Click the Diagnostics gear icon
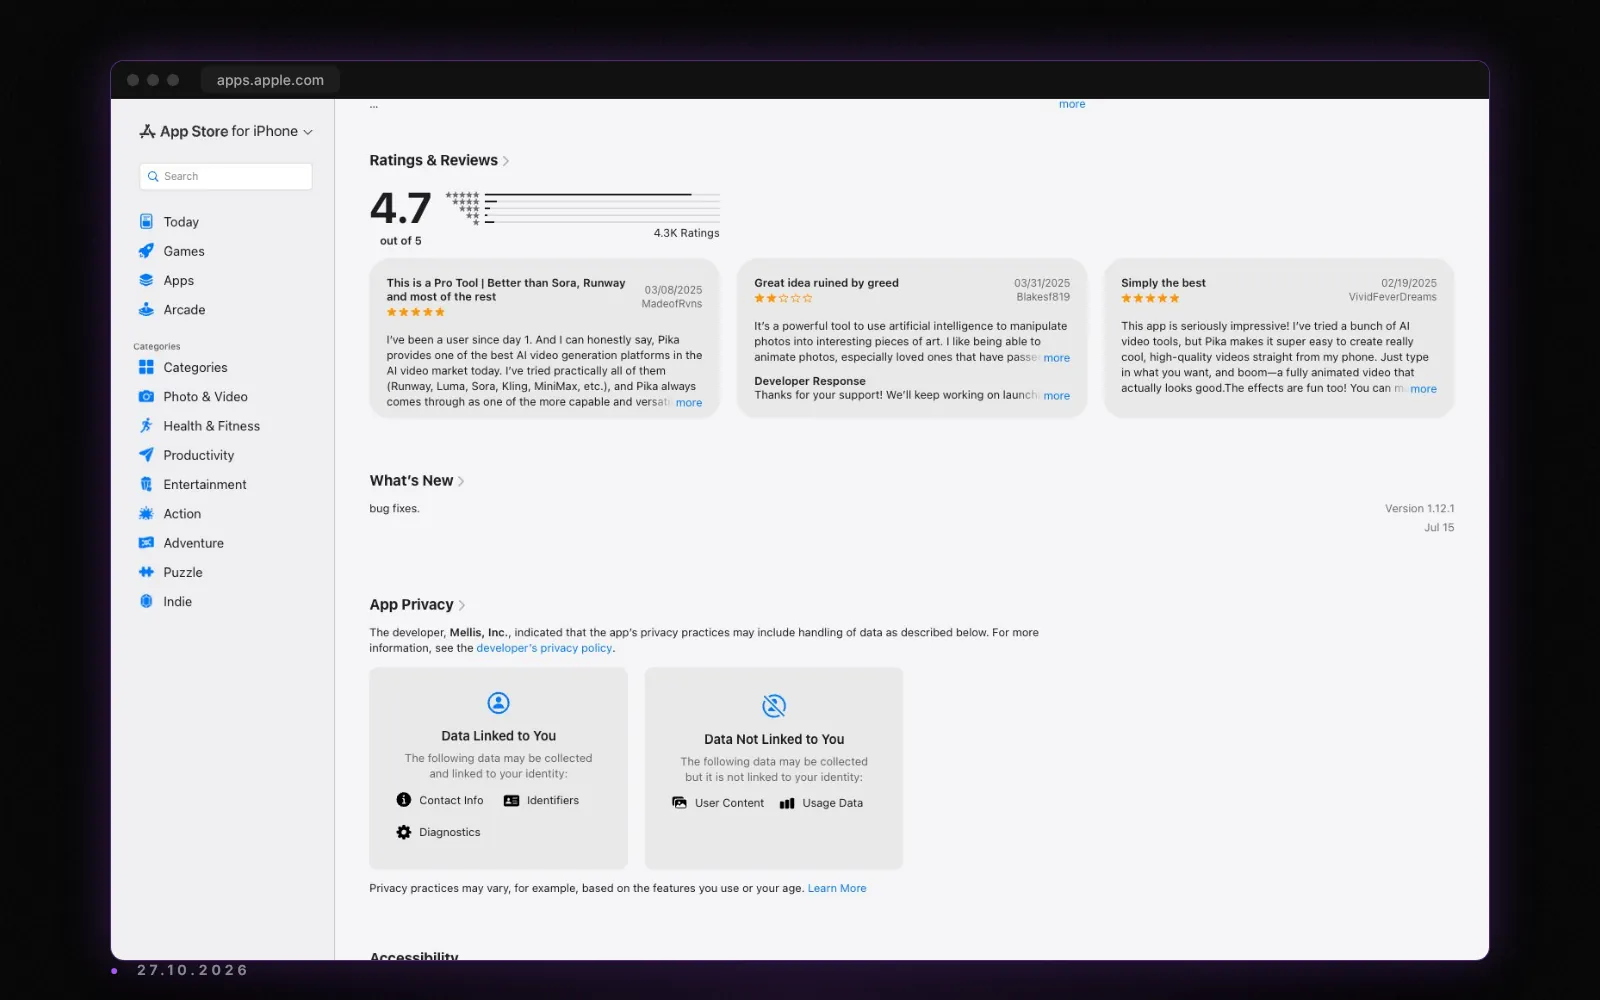Screen dimensions: 1600x1000 404,832
